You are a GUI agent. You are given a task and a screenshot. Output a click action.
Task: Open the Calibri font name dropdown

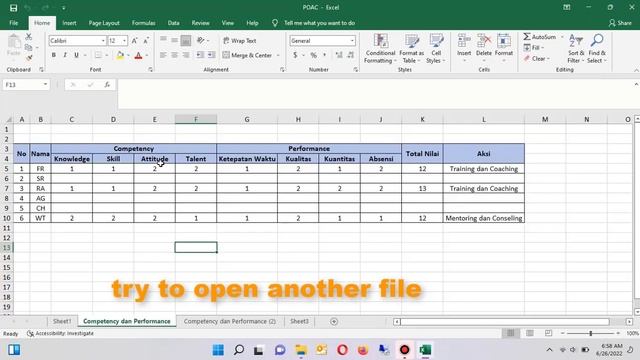[103, 41]
